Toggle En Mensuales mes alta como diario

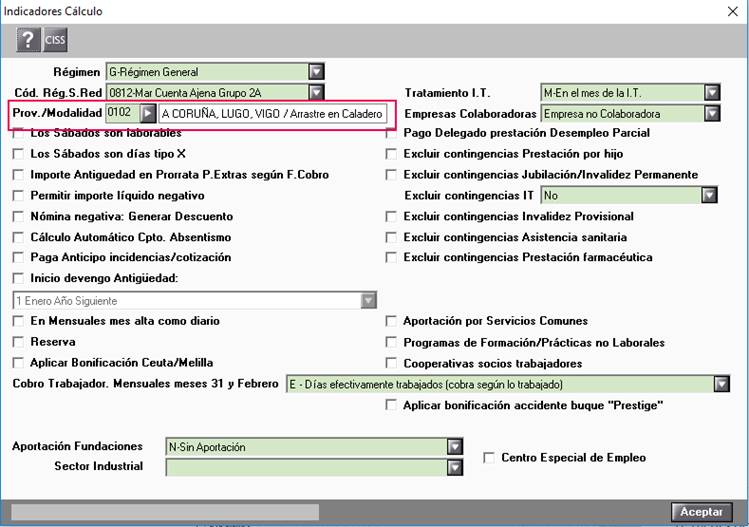(18, 321)
